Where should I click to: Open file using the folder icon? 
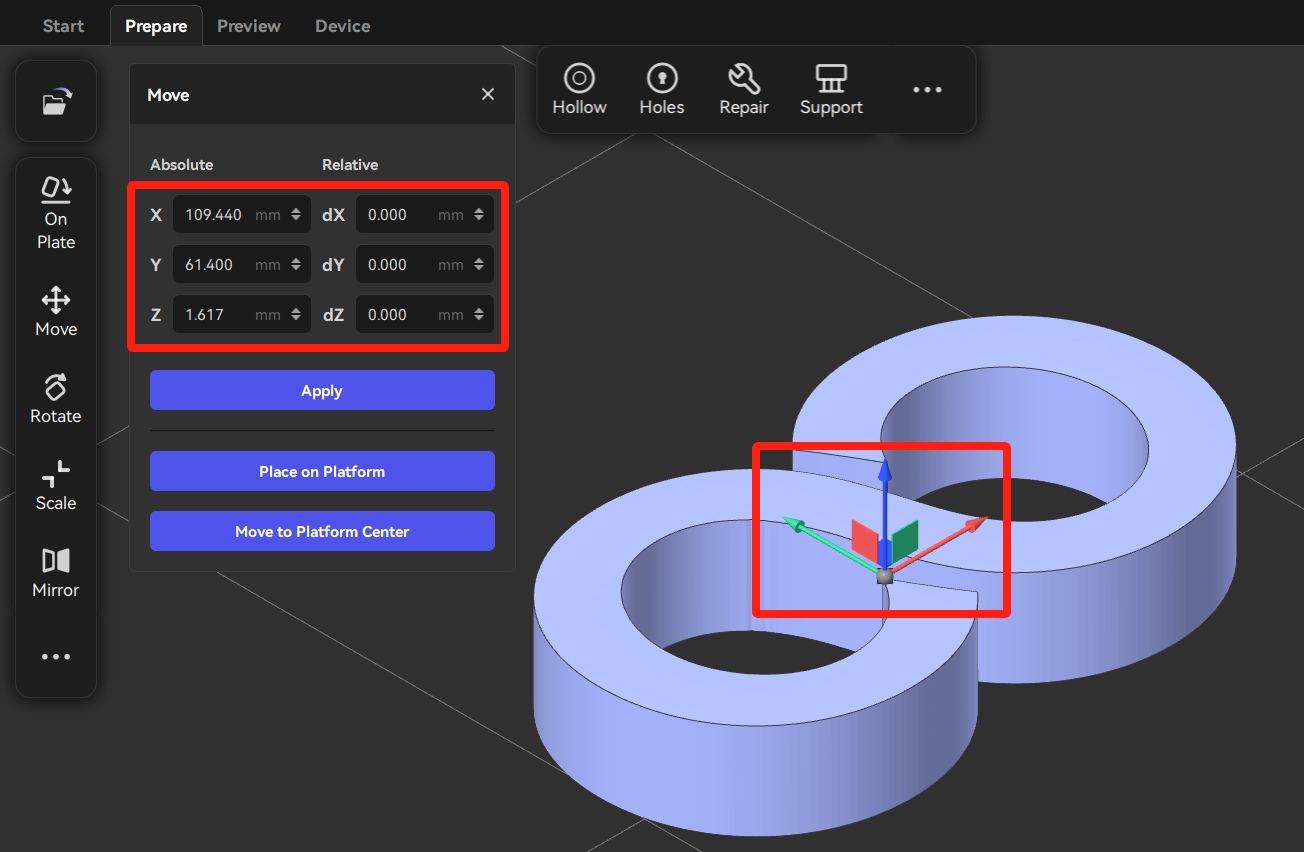[x=56, y=102]
